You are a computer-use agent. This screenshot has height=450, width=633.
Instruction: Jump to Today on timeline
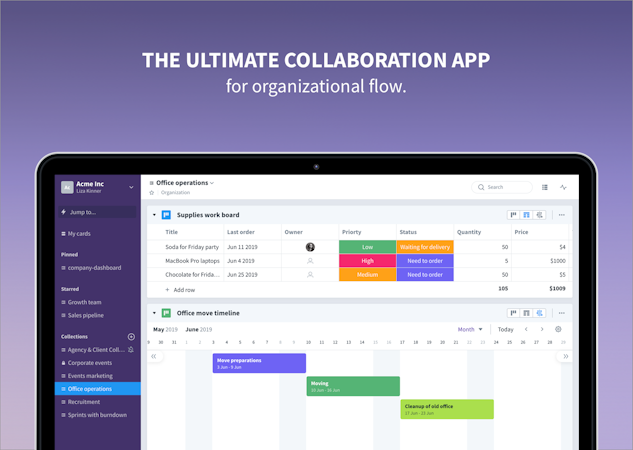[x=505, y=329]
